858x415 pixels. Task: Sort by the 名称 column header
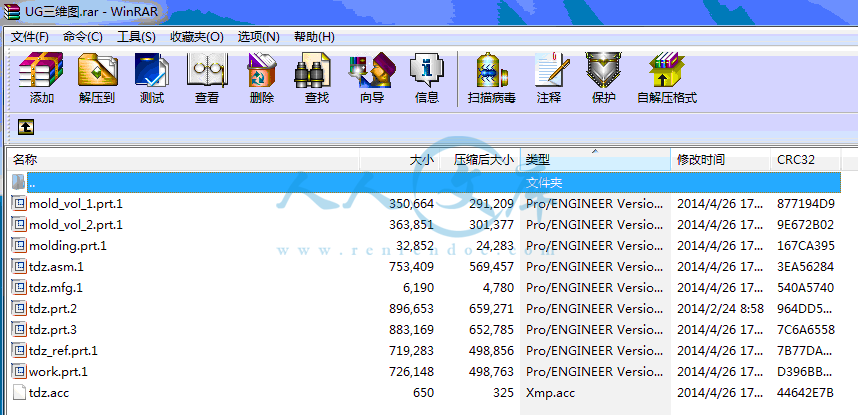tap(184, 160)
